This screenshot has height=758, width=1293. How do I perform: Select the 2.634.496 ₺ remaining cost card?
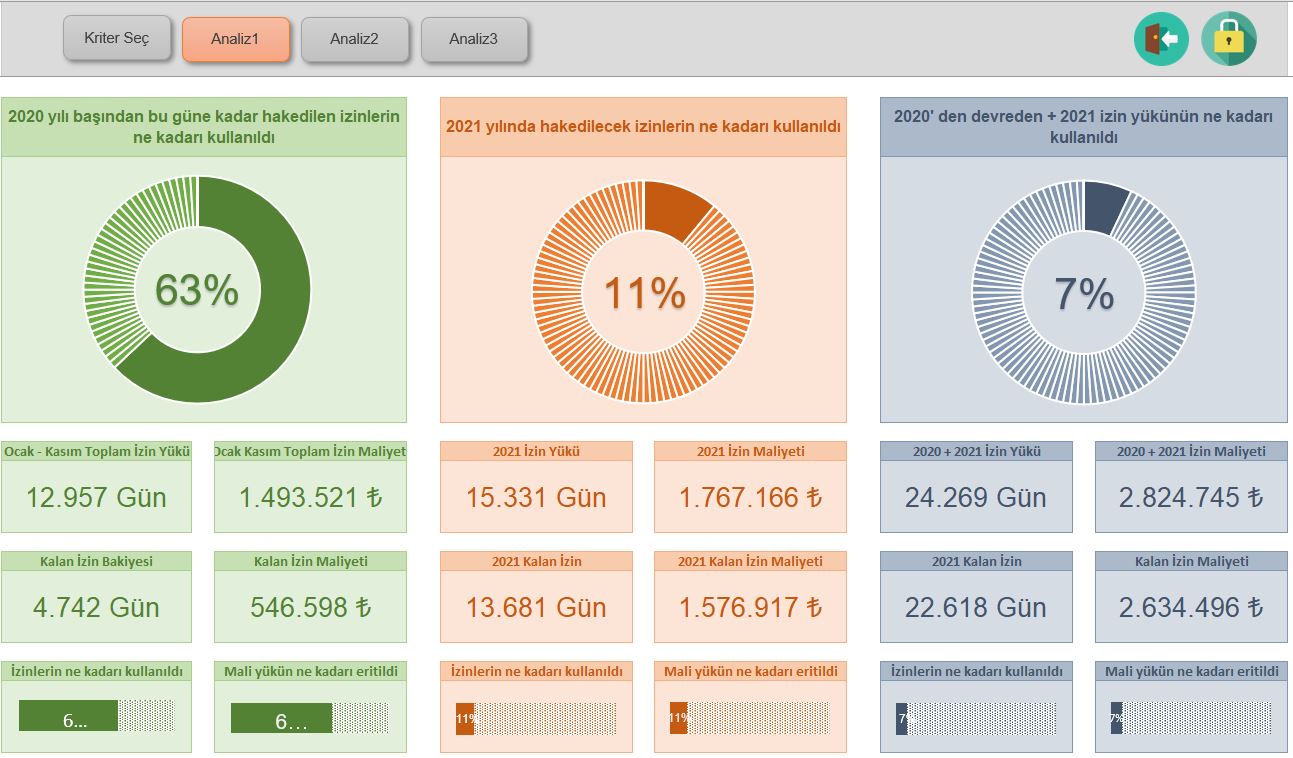pyautogui.click(x=1191, y=607)
